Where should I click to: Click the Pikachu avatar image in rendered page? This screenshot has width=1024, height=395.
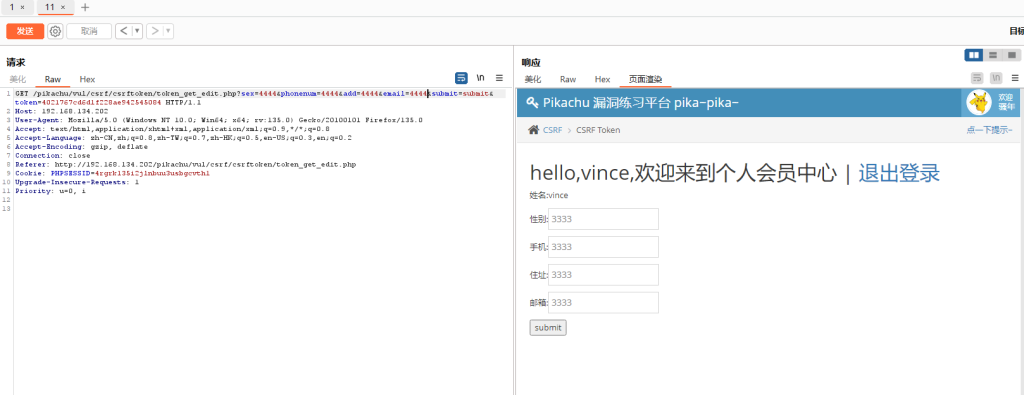(x=978, y=103)
